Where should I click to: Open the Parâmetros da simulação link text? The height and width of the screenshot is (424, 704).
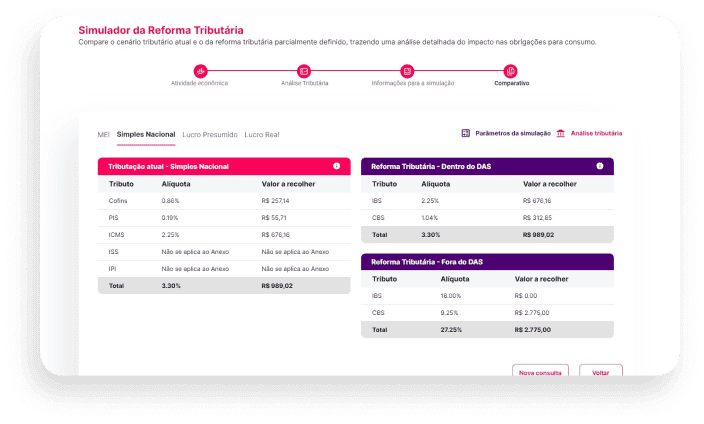513,133
